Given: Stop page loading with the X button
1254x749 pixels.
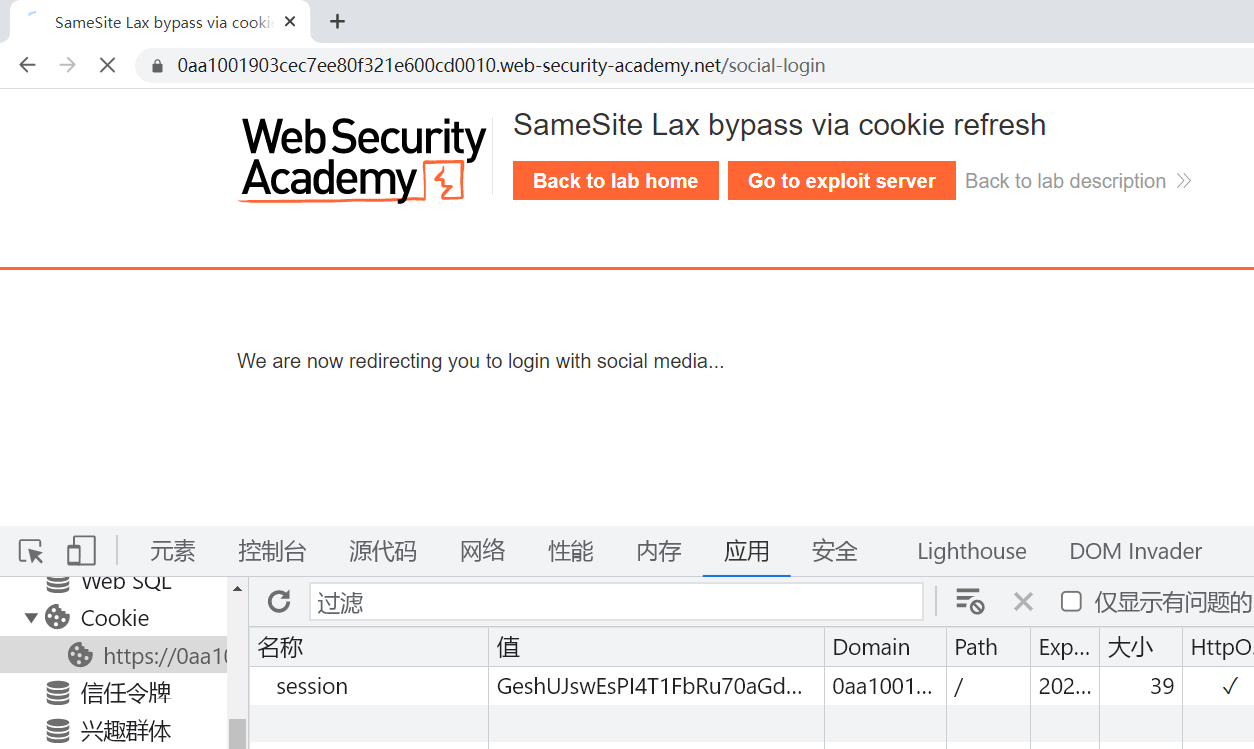Looking at the screenshot, I should click(107, 66).
